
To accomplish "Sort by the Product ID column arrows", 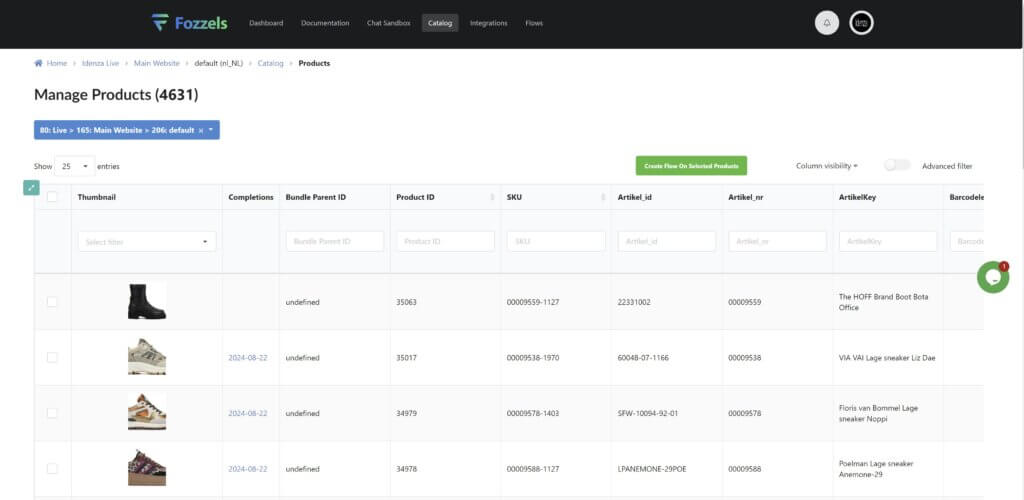I will [491, 197].
